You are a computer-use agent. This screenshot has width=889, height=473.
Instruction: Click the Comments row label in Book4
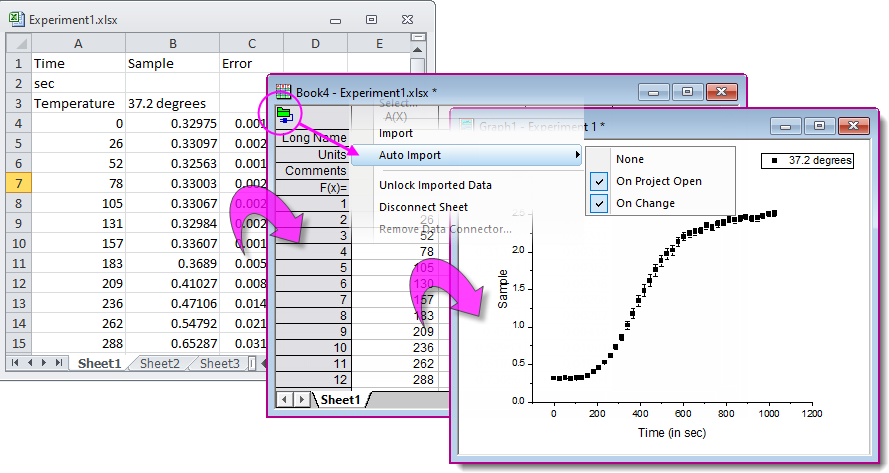[313, 171]
